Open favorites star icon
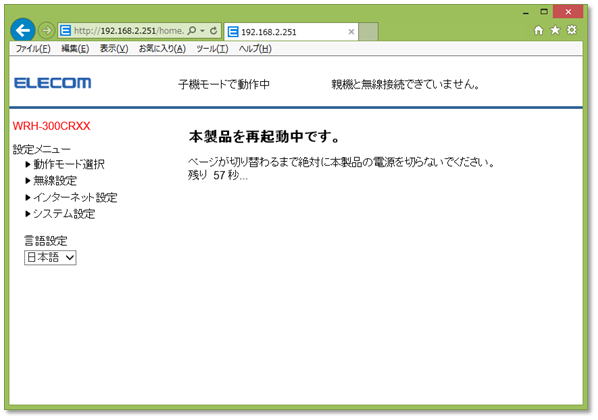This screenshot has width=598, height=420. click(x=555, y=30)
